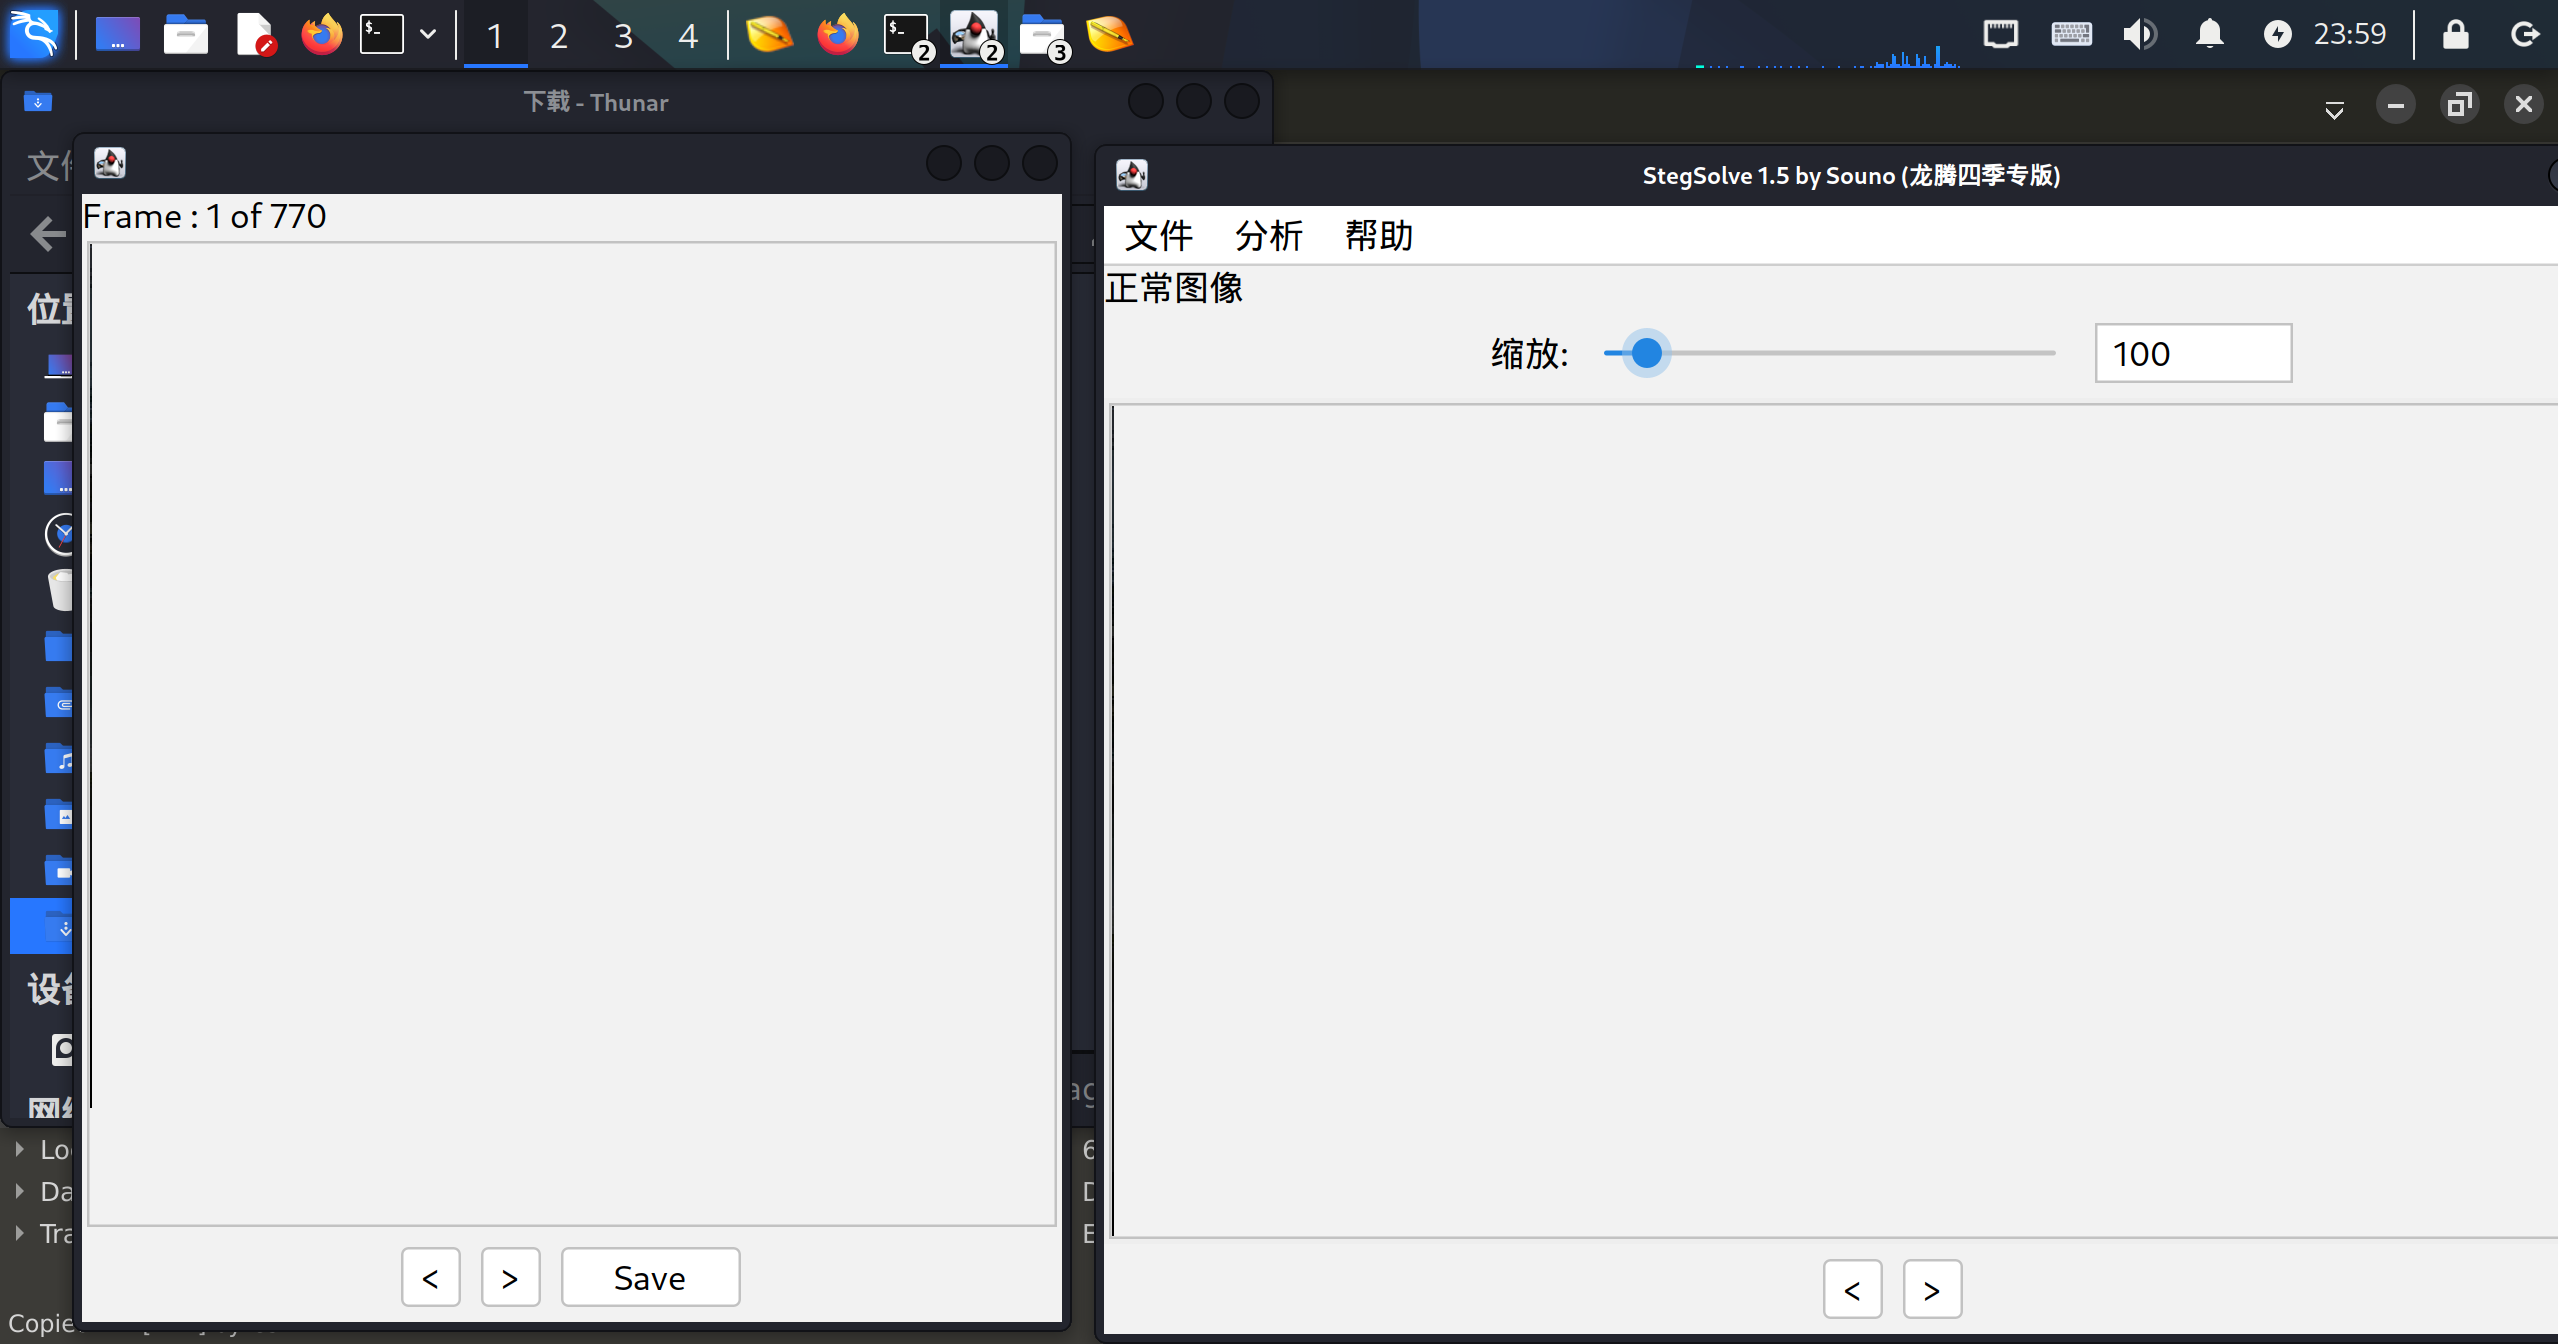Open the Kali dragon applications menu

tap(33, 34)
